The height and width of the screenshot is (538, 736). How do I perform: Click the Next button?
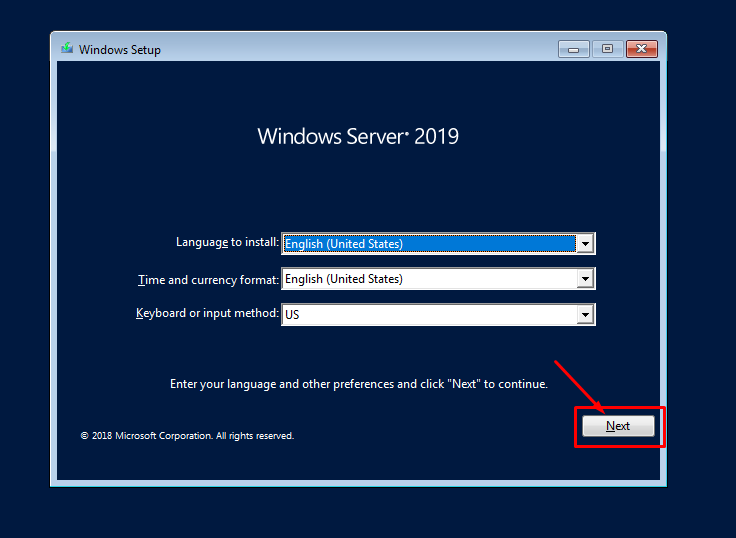tap(618, 426)
